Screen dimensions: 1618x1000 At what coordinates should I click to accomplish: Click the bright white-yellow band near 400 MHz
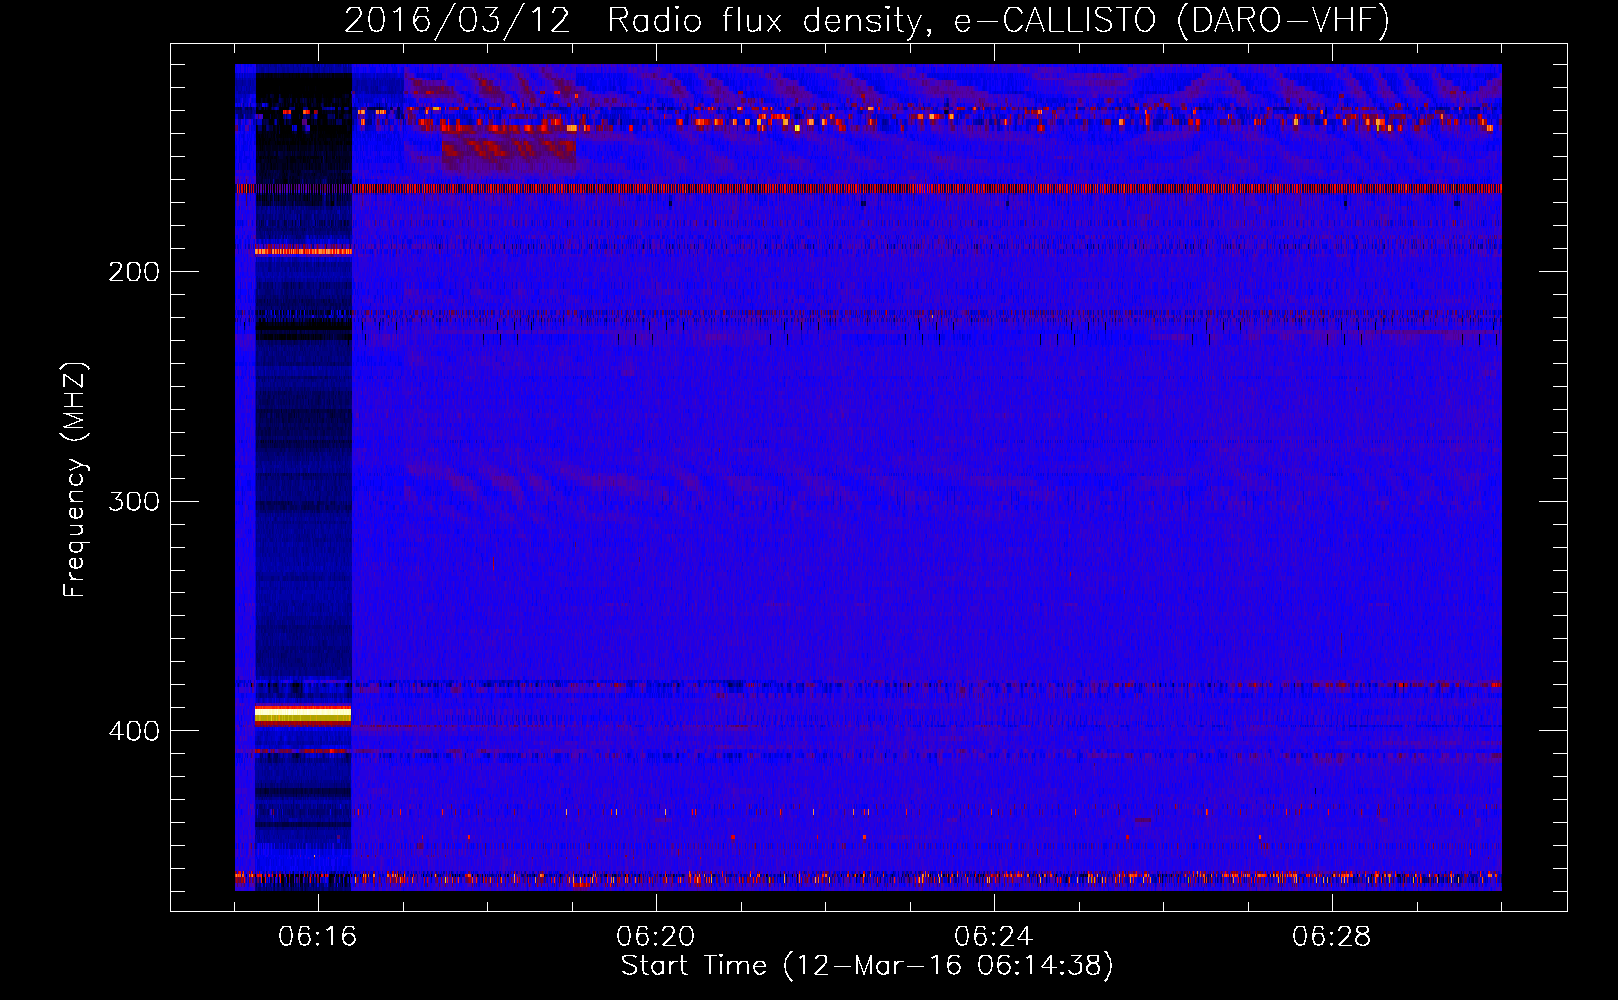(x=303, y=714)
